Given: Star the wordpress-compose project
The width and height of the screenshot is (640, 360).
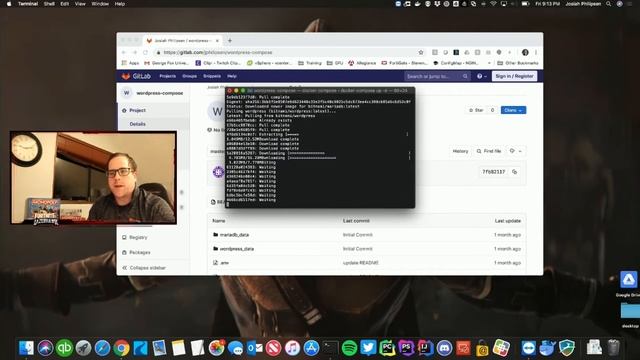Looking at the screenshot, I should coord(476,110).
